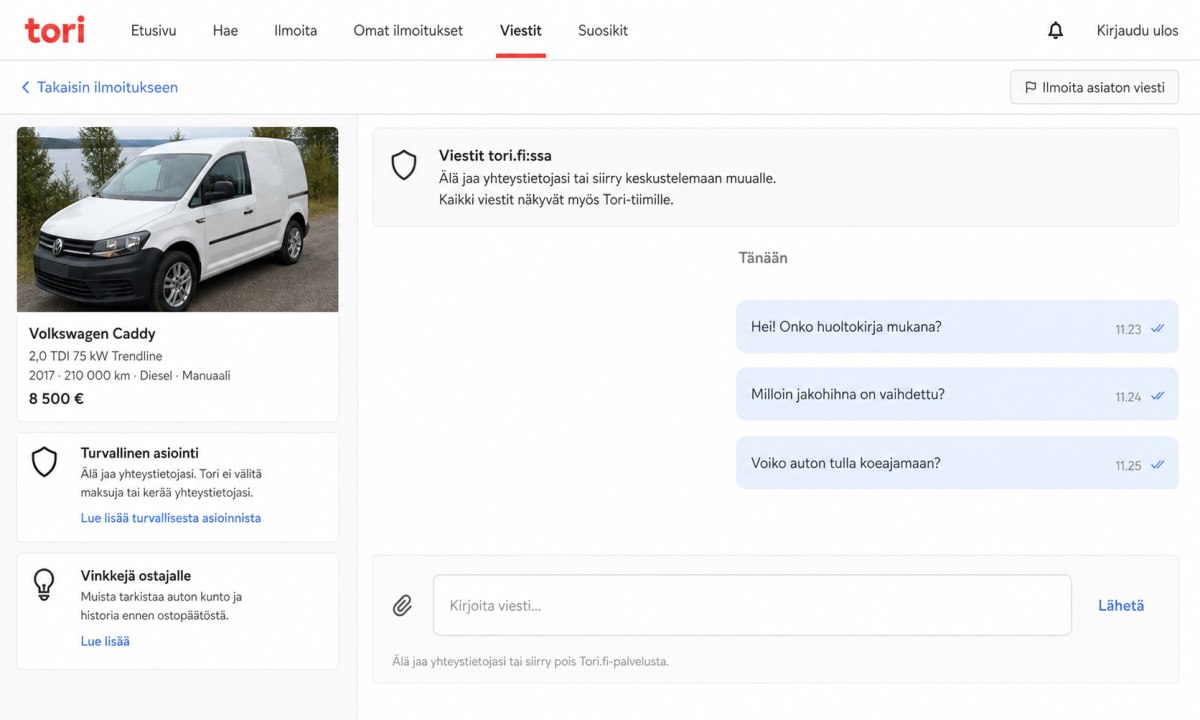Click the Turvallinen asiointi heading
The width and height of the screenshot is (1200, 720).
(x=139, y=453)
